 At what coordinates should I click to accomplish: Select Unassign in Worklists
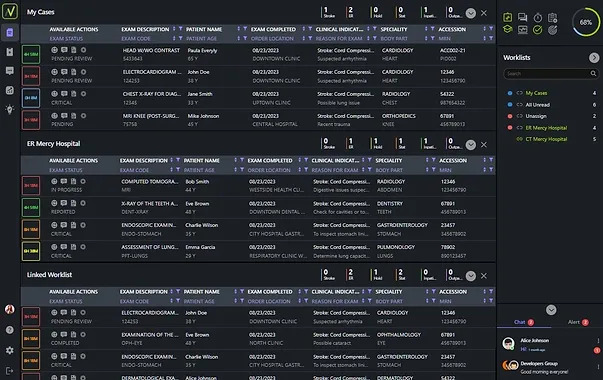tap(536, 116)
